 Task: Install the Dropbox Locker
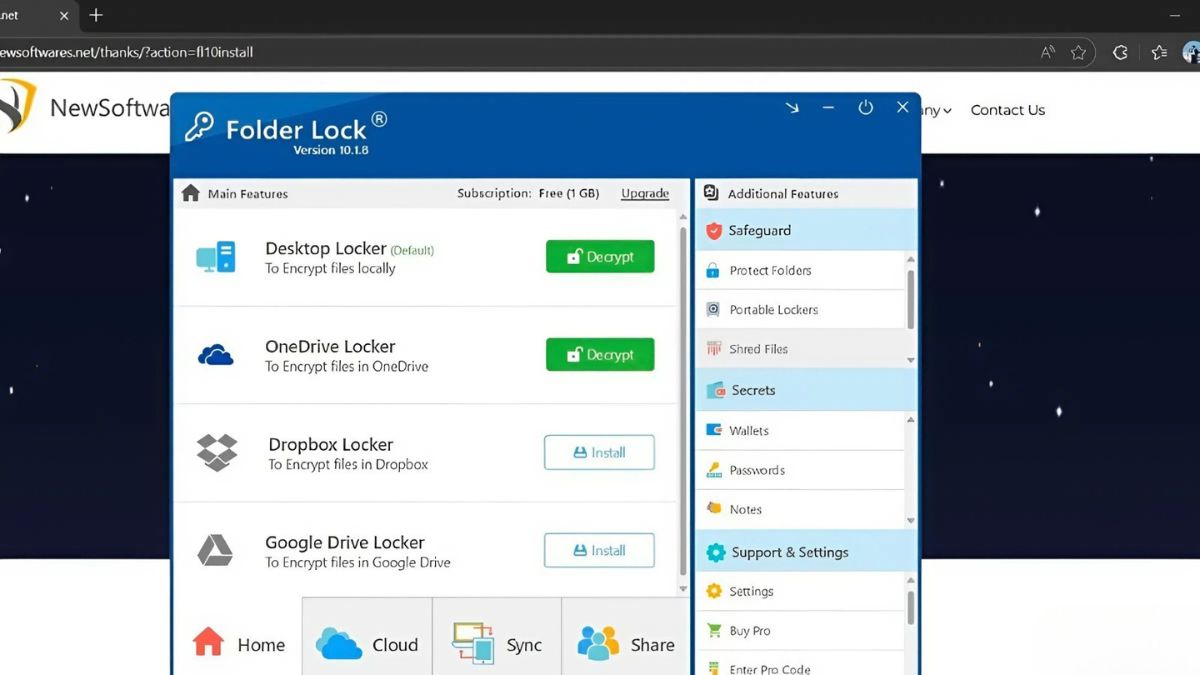click(x=599, y=452)
